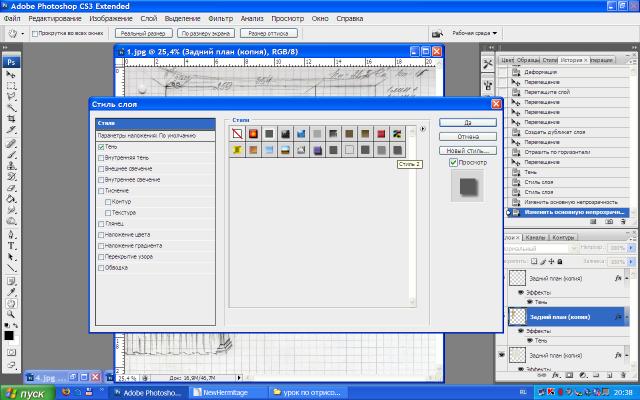The image size is (640, 400).
Task: Switch to the Каналы tab
Action: pos(535,237)
